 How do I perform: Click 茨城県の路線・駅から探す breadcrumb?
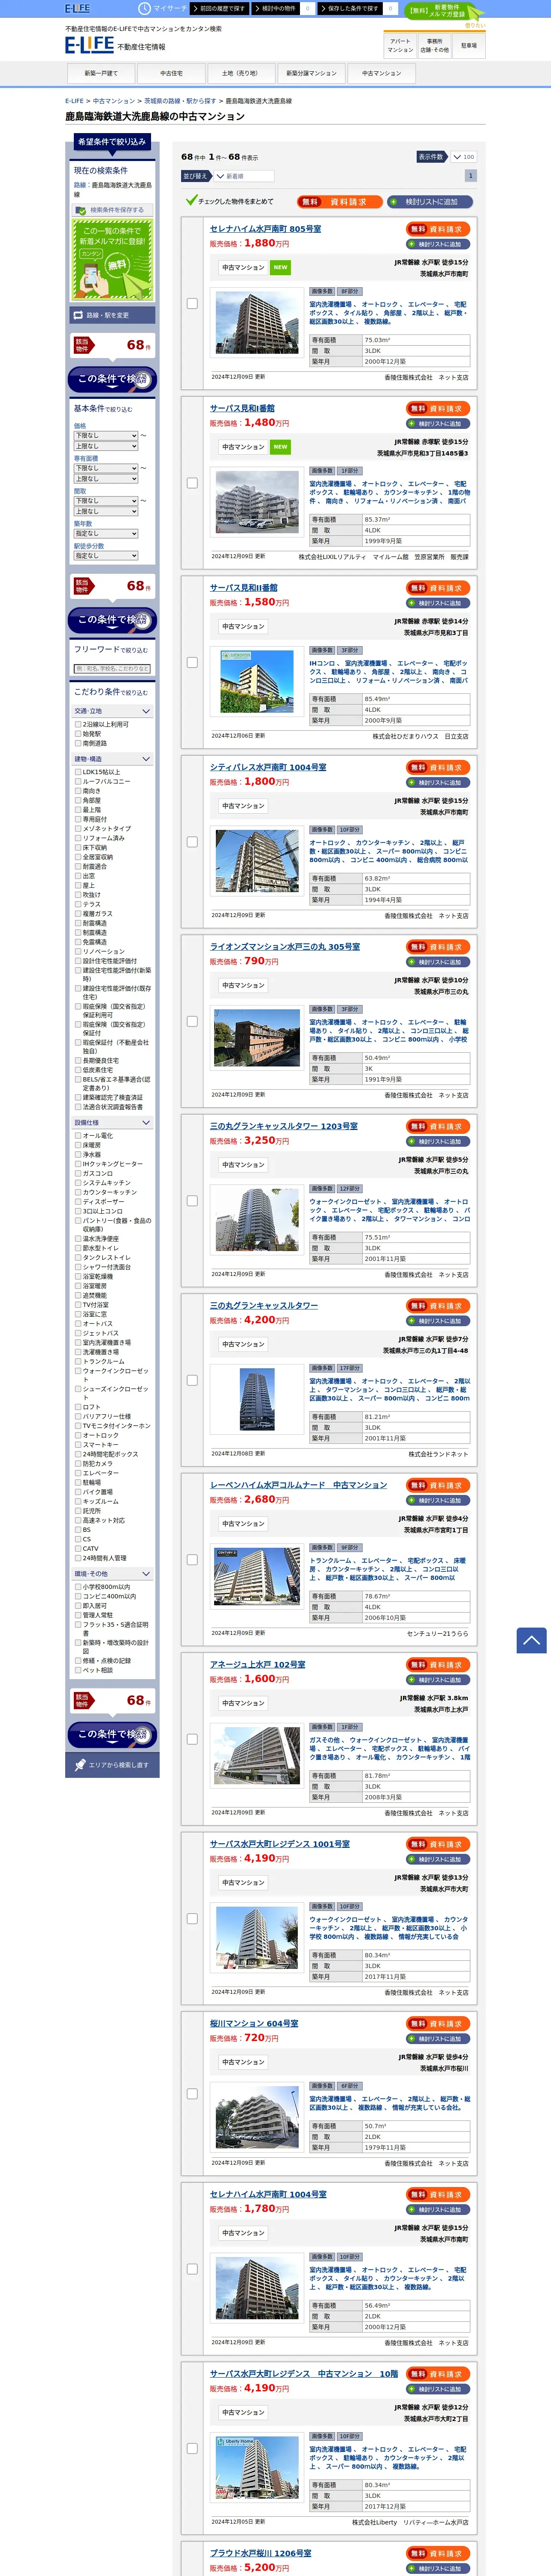(x=180, y=101)
